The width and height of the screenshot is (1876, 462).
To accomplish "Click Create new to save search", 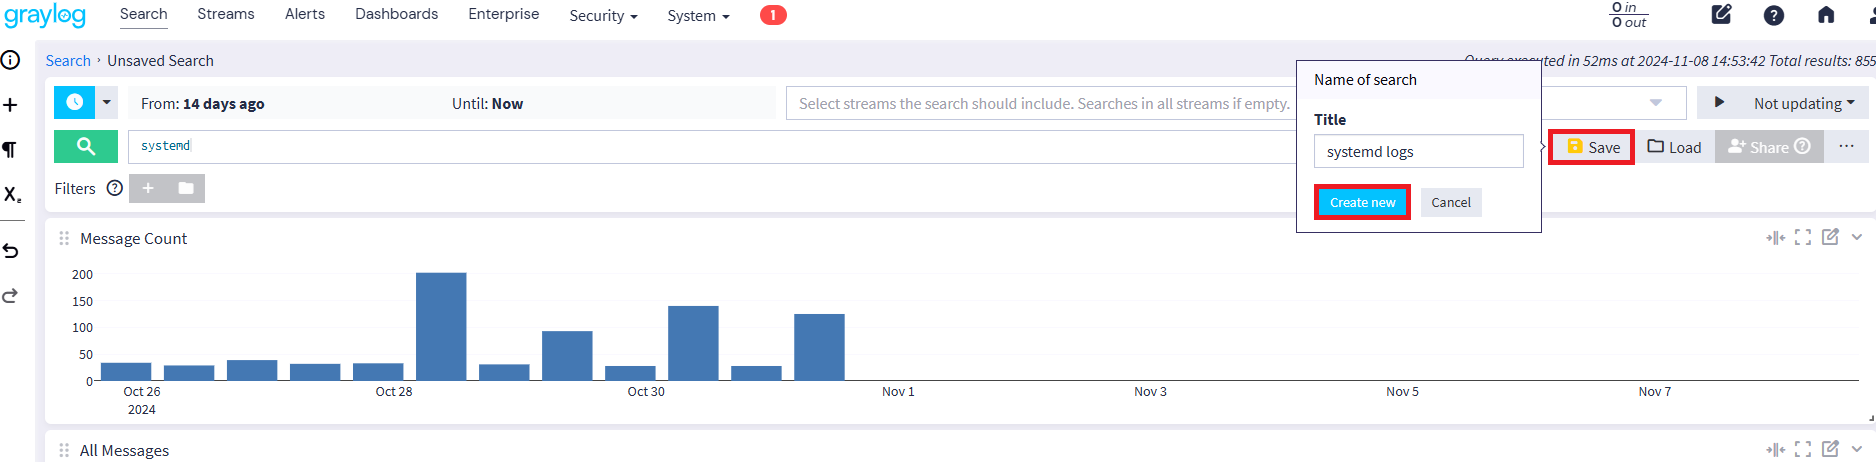I will [1362, 202].
